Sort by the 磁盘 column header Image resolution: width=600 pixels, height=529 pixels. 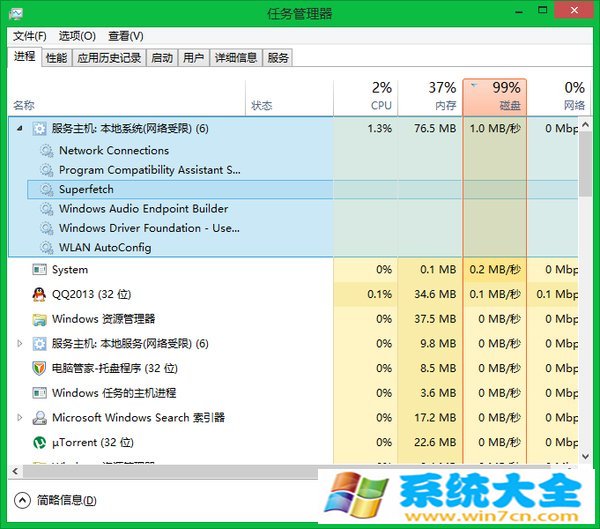495,97
